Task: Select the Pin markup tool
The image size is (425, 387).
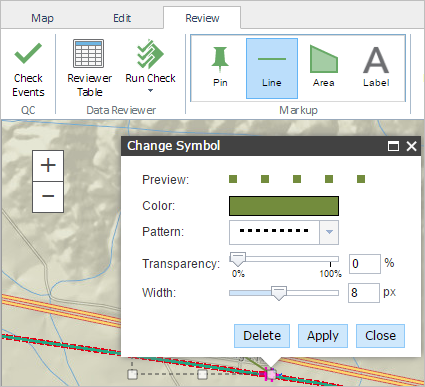Action: point(220,68)
